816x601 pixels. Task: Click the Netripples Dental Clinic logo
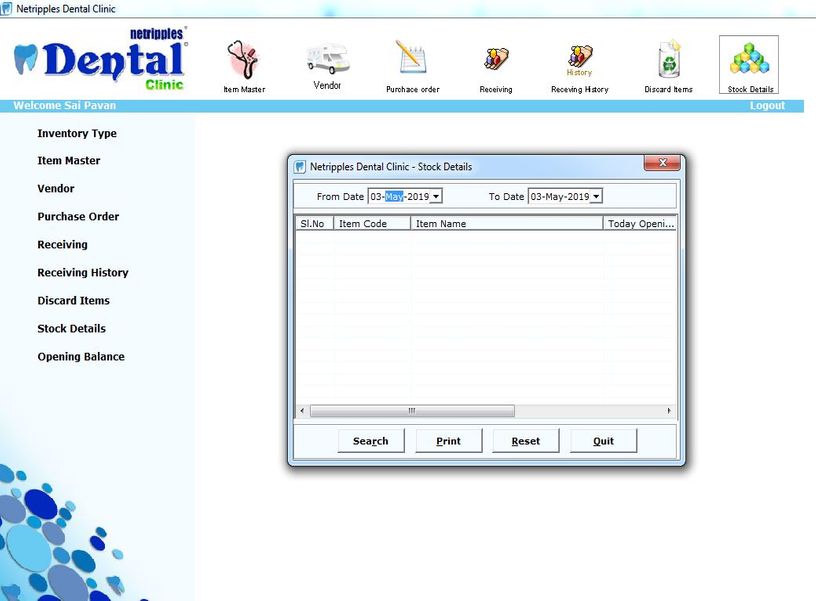(x=100, y=59)
